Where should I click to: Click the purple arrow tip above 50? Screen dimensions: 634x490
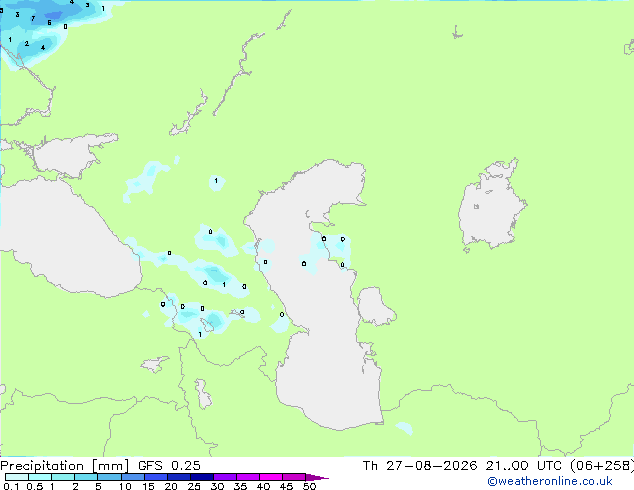coord(316,477)
